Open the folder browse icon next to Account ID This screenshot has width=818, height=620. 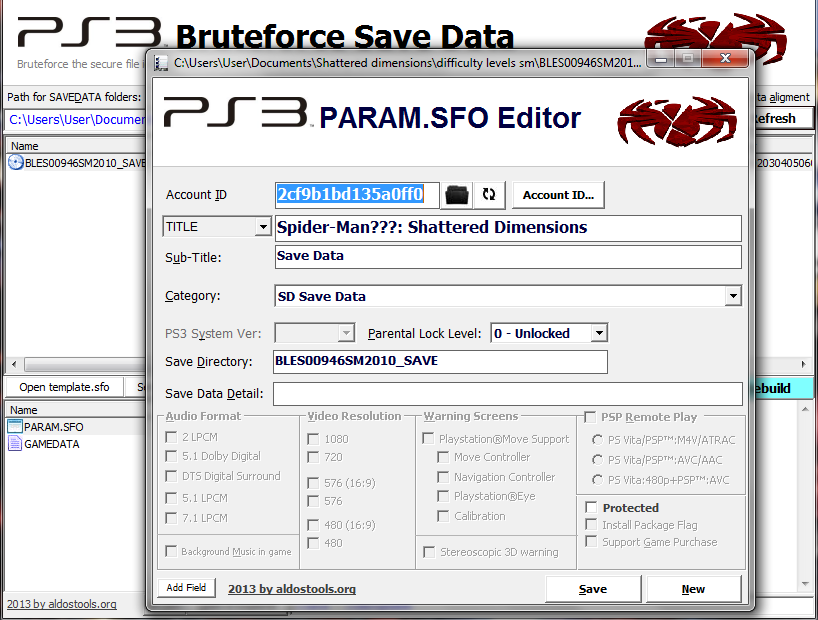click(x=456, y=195)
